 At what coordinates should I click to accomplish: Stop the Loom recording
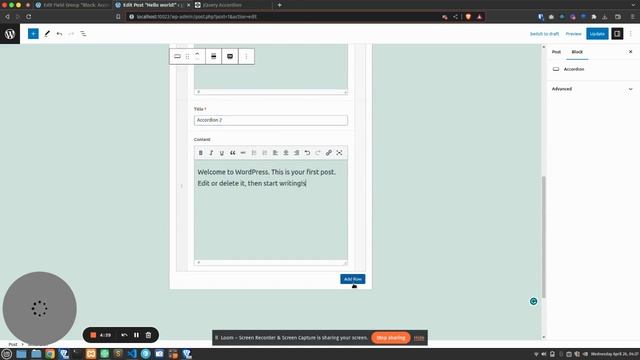pos(93,335)
